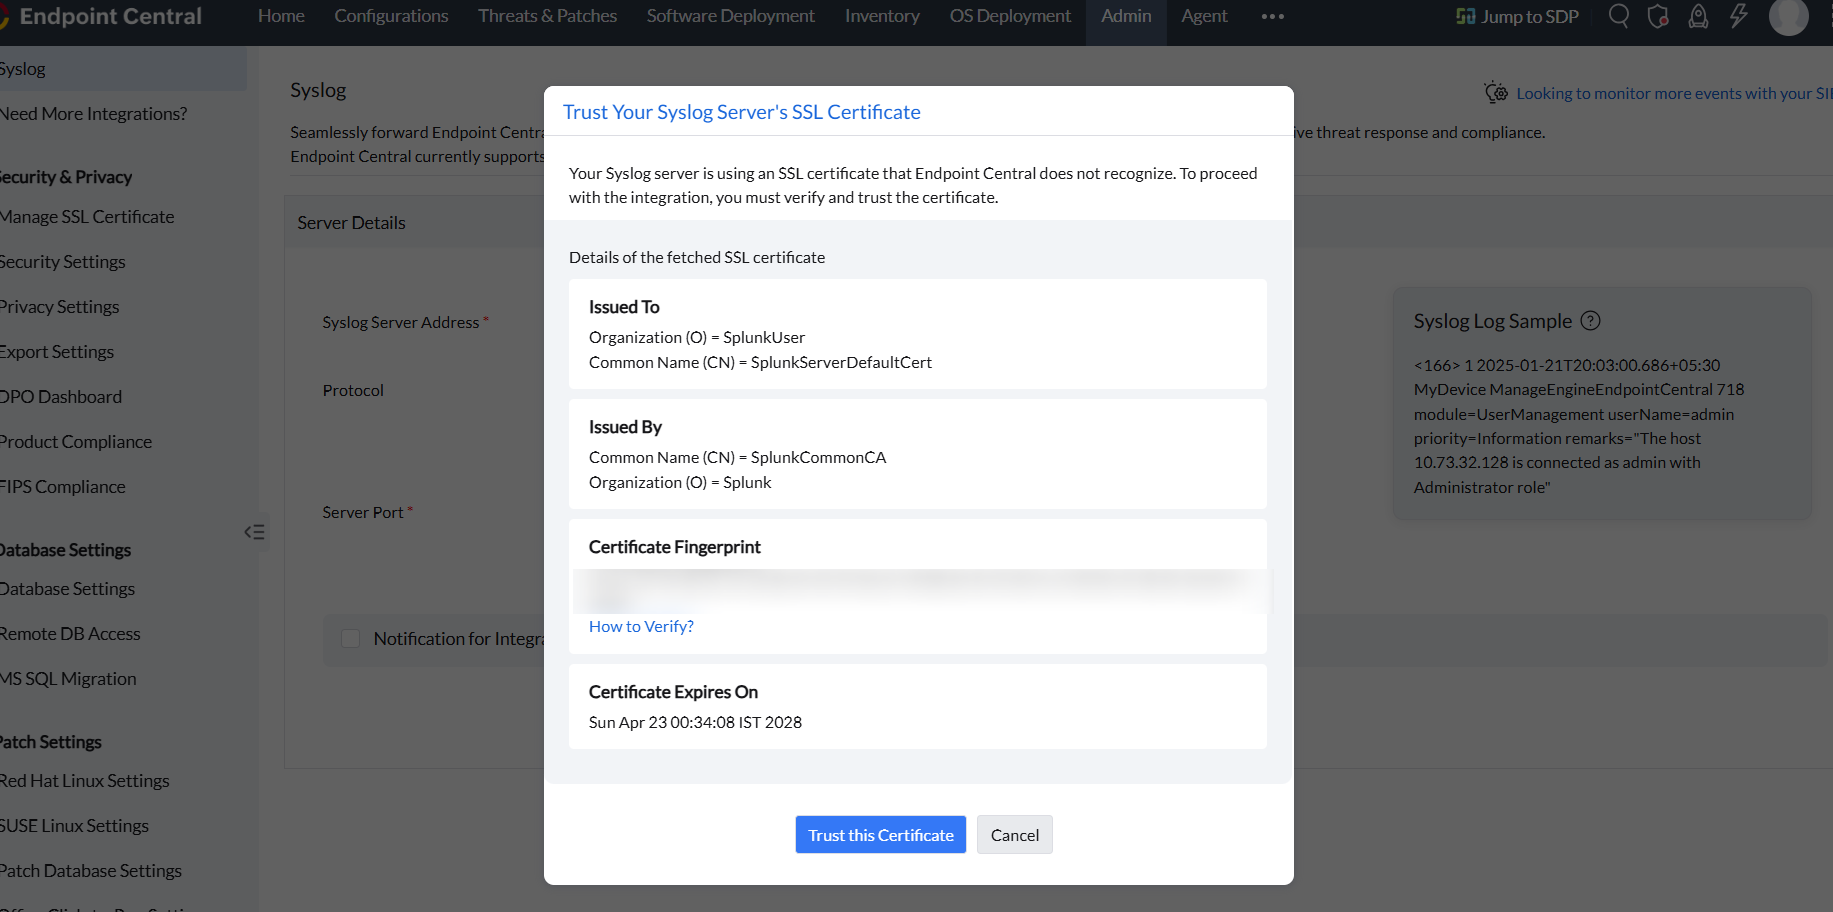1833x912 pixels.
Task: Open the user profile avatar
Action: coord(1788,16)
